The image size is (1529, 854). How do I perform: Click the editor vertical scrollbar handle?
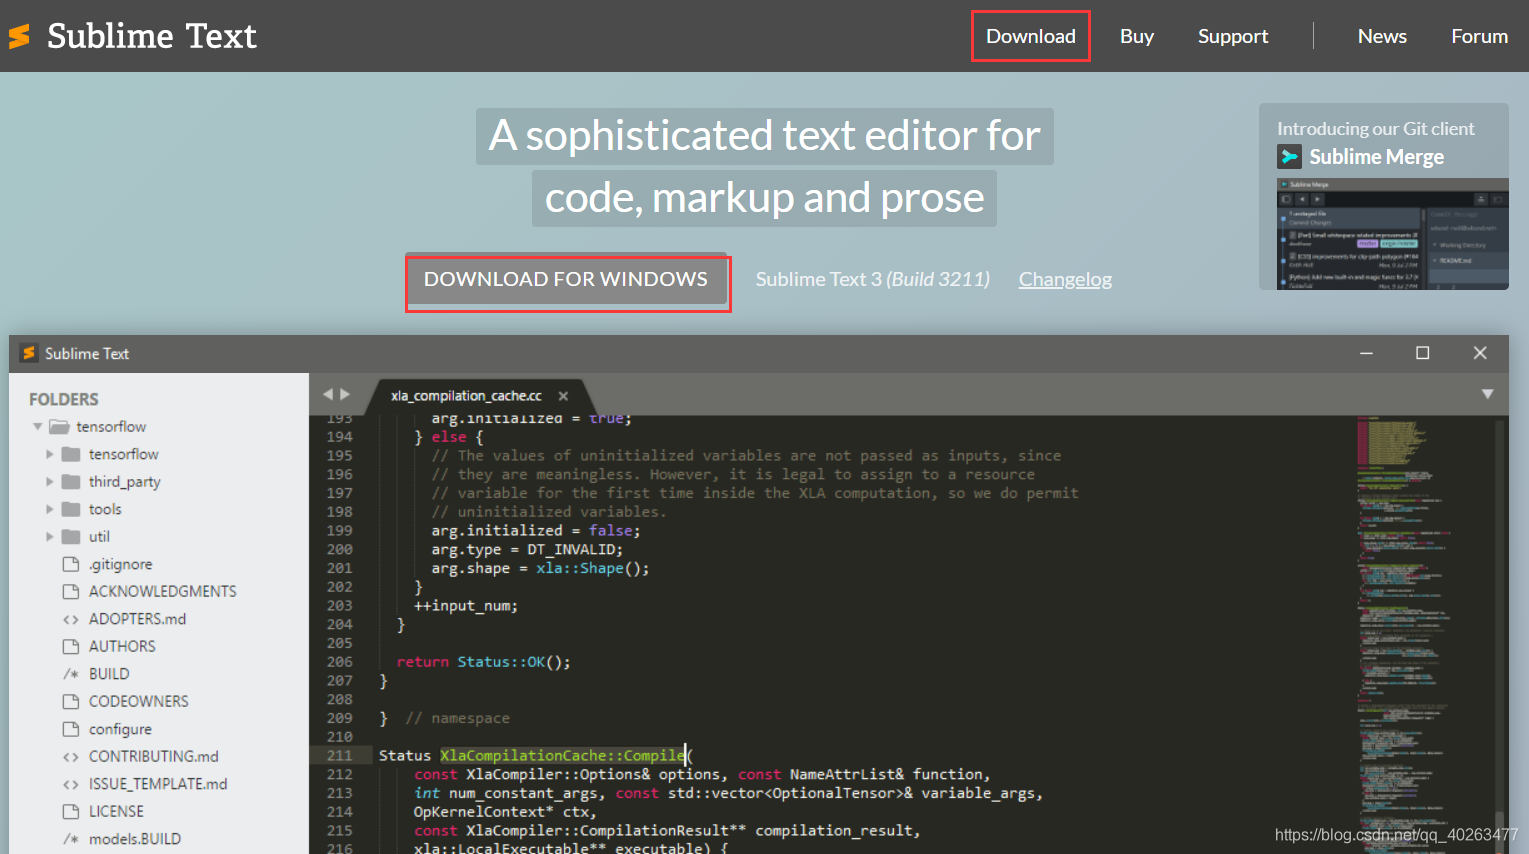[1499, 833]
